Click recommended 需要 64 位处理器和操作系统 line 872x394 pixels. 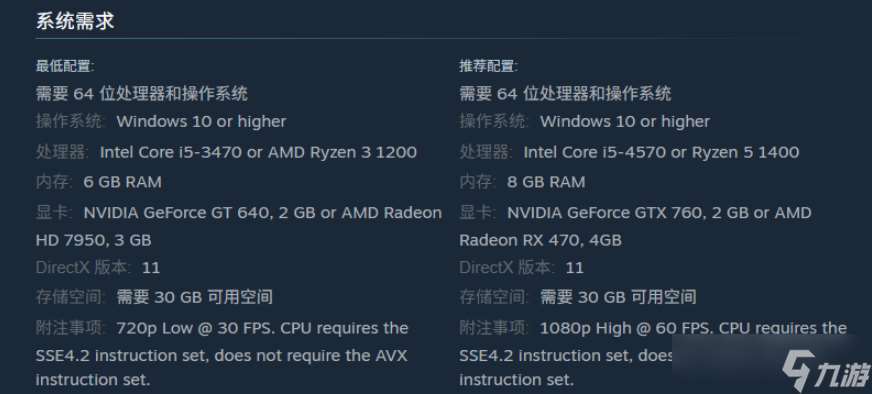565,93
